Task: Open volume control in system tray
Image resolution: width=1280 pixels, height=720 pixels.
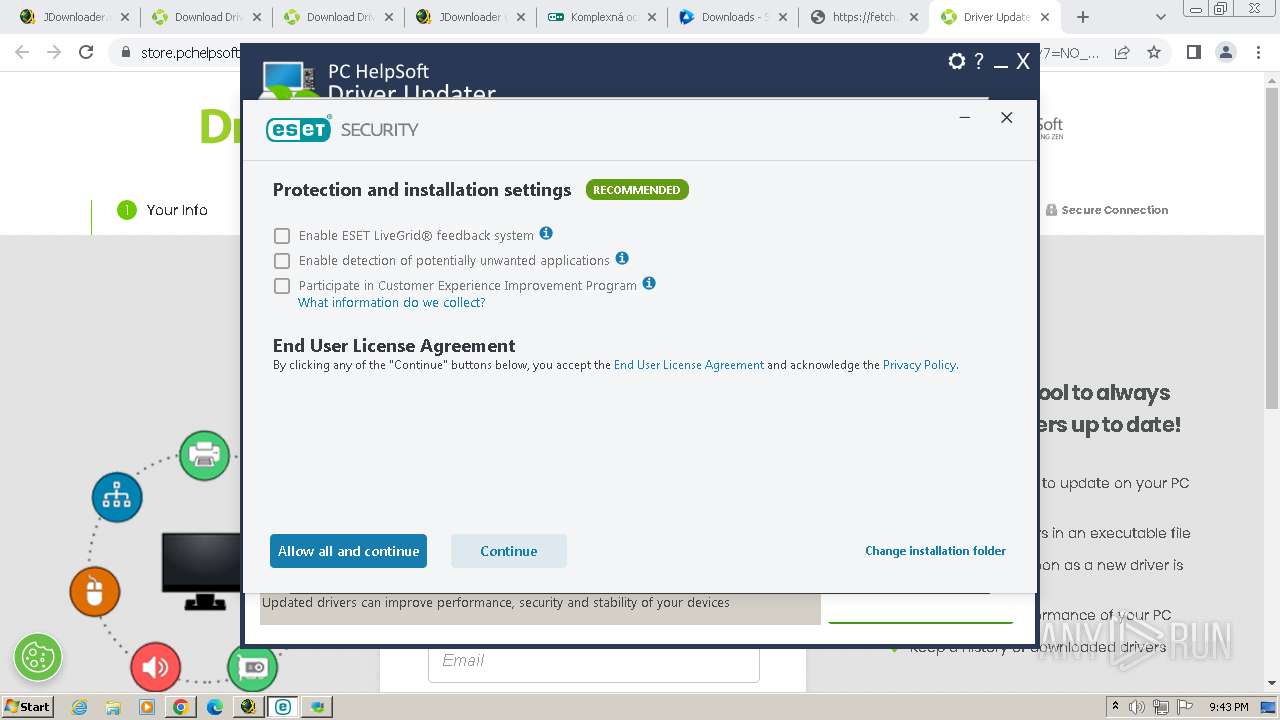Action: coord(1137,707)
